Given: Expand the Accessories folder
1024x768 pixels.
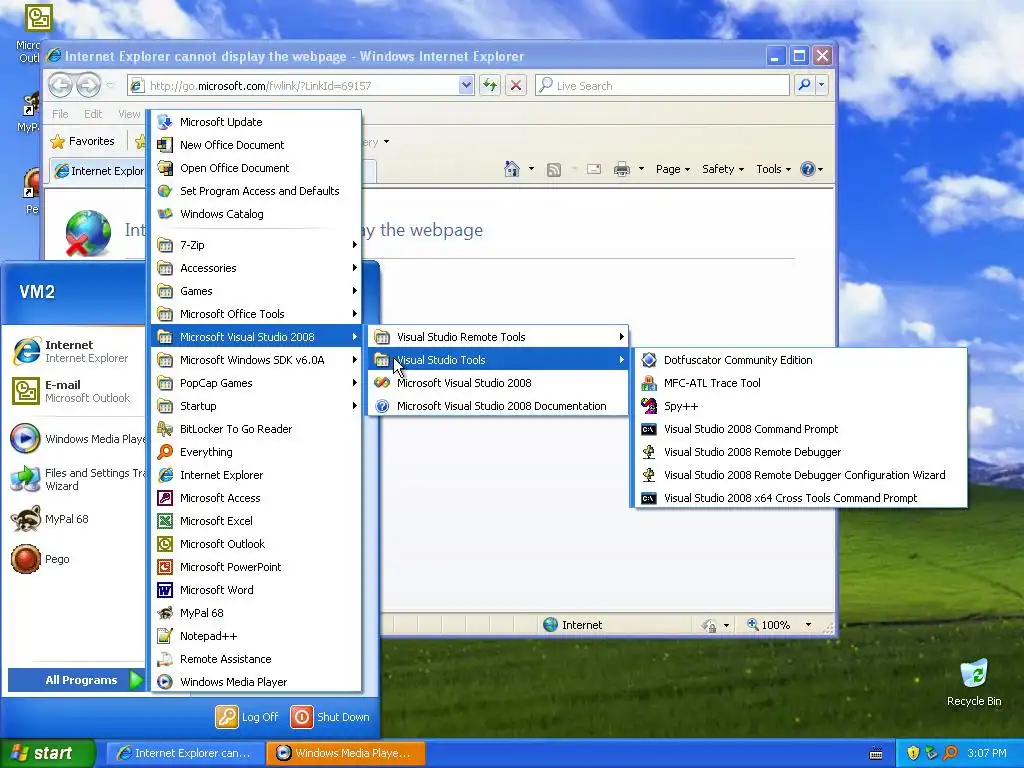Looking at the screenshot, I should [x=257, y=268].
